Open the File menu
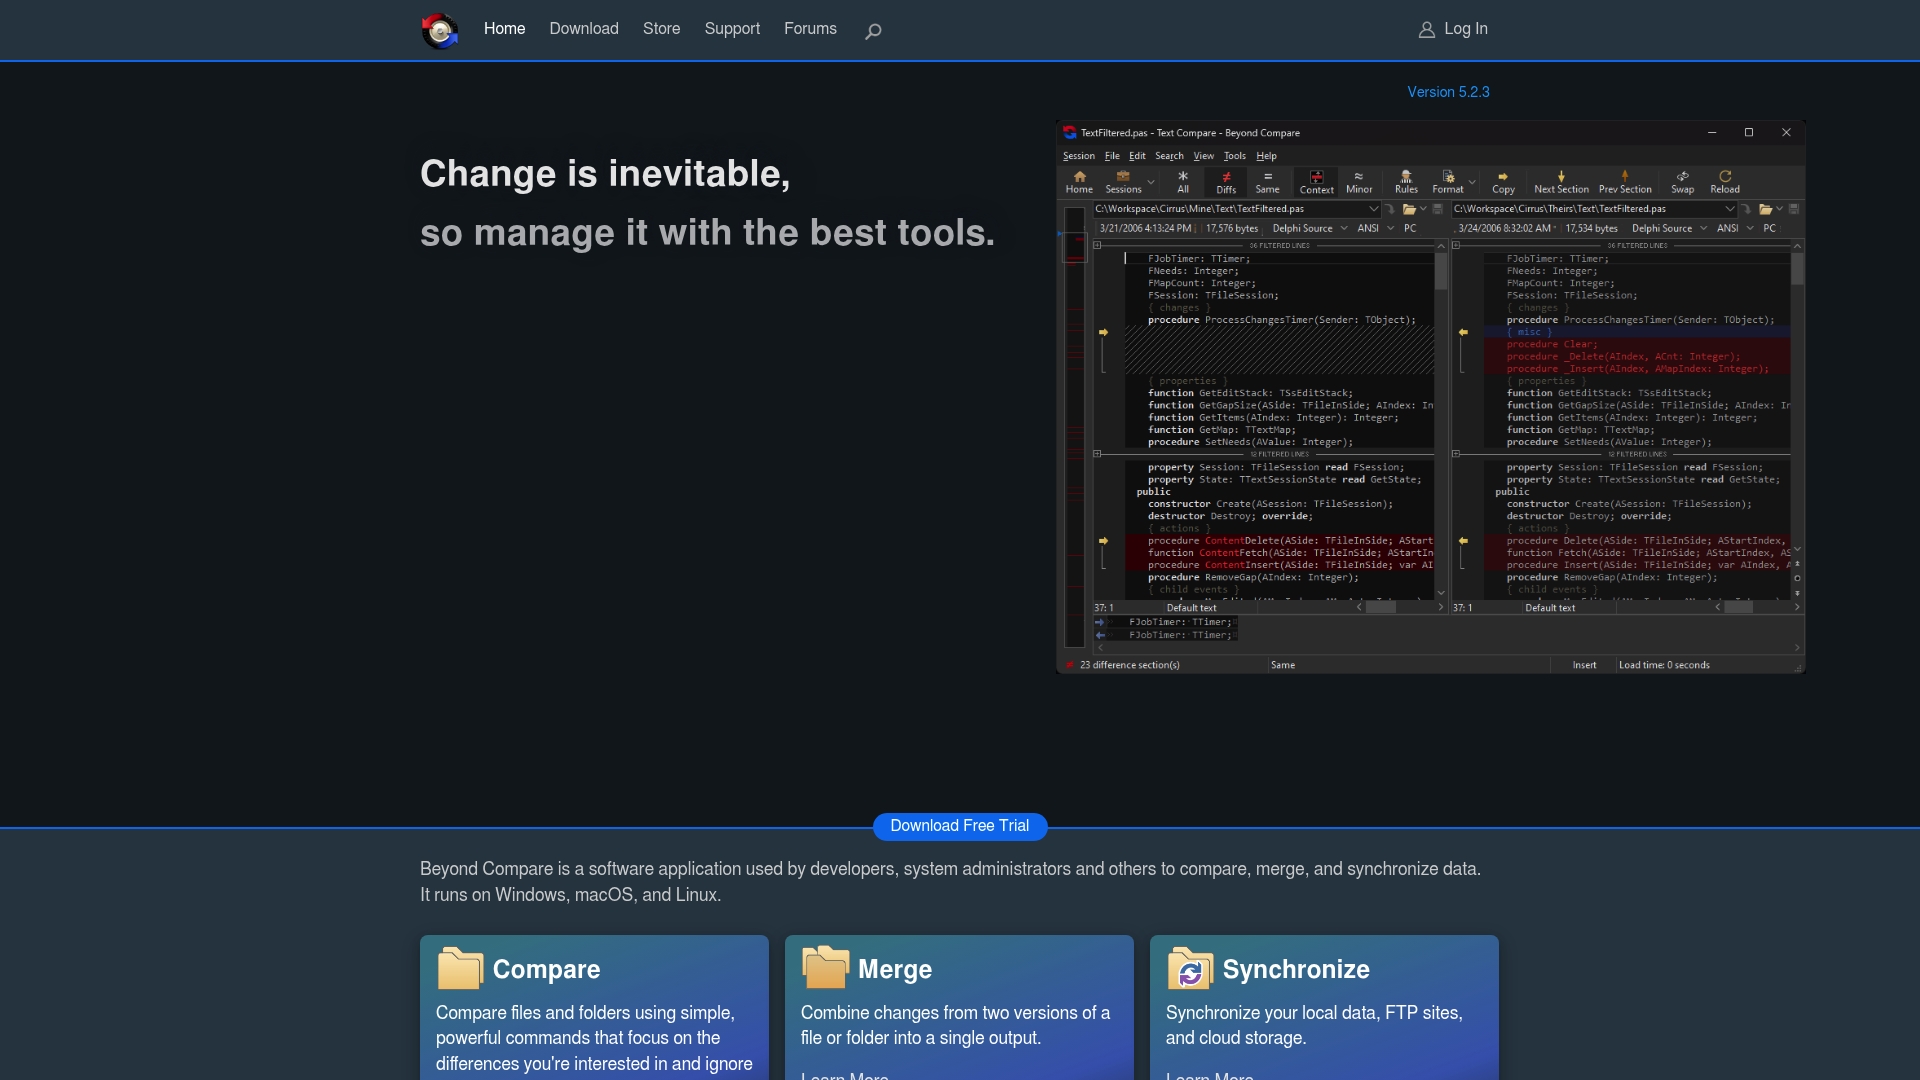 pos(1112,156)
